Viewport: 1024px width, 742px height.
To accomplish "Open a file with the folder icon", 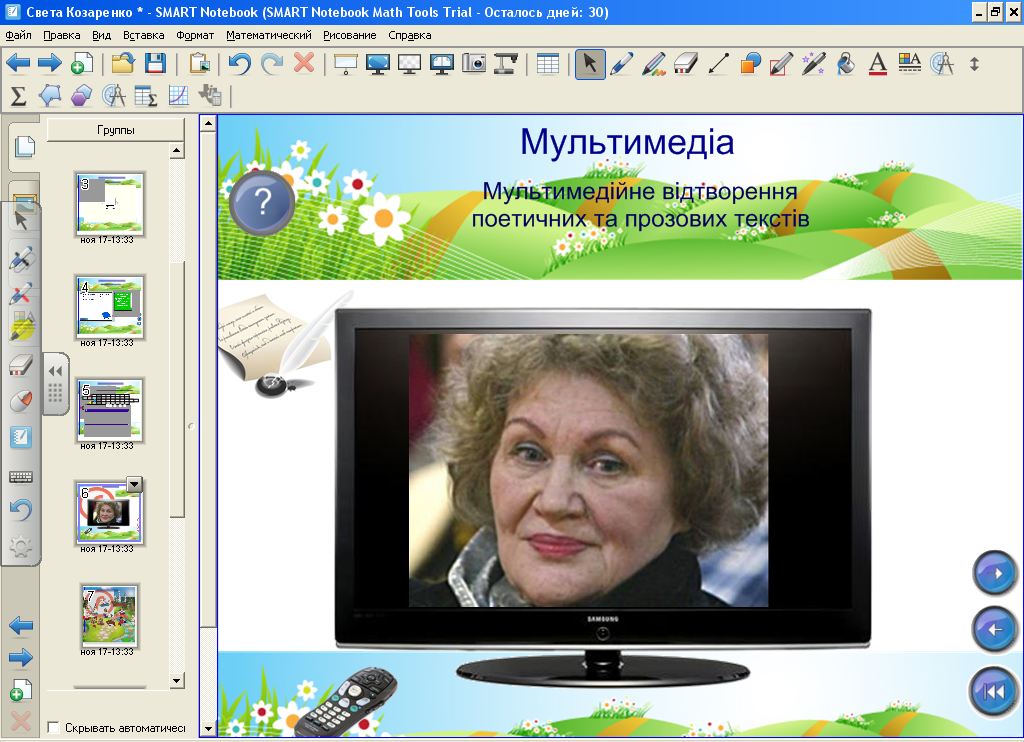I will (x=123, y=64).
